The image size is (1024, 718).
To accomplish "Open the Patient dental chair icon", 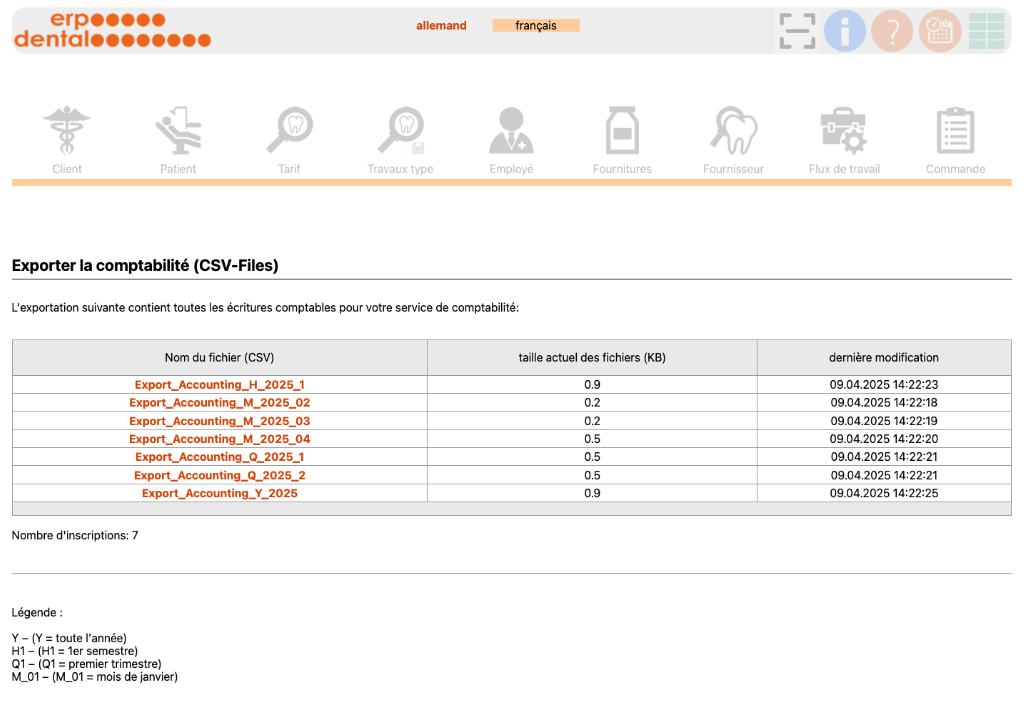I will pos(178,130).
